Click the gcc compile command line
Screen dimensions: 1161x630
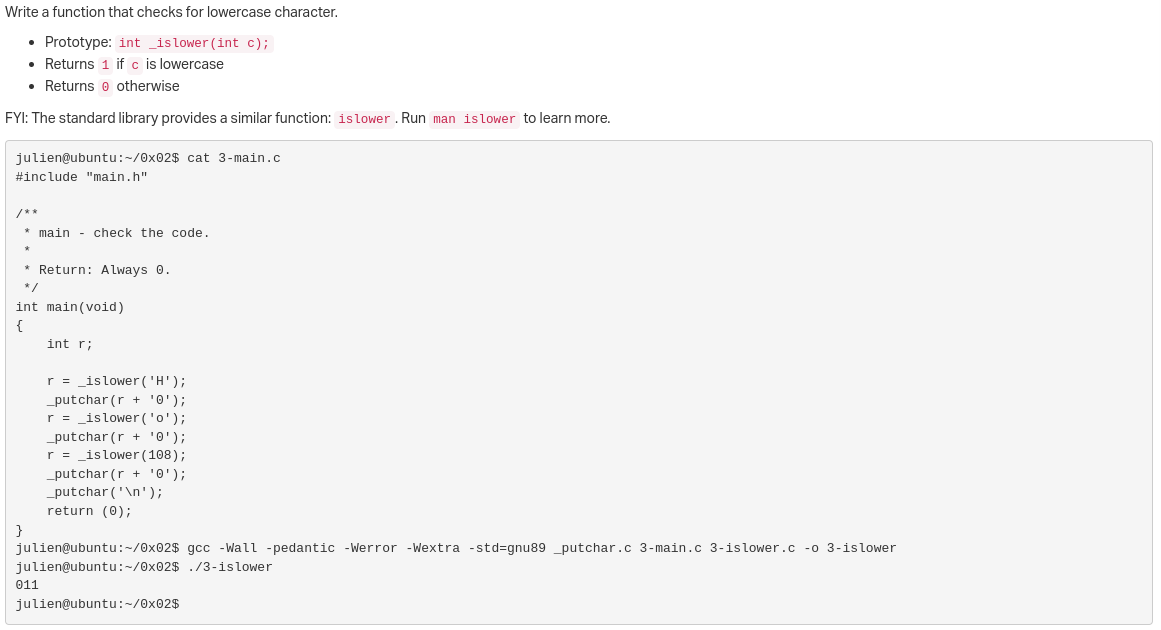pos(456,549)
